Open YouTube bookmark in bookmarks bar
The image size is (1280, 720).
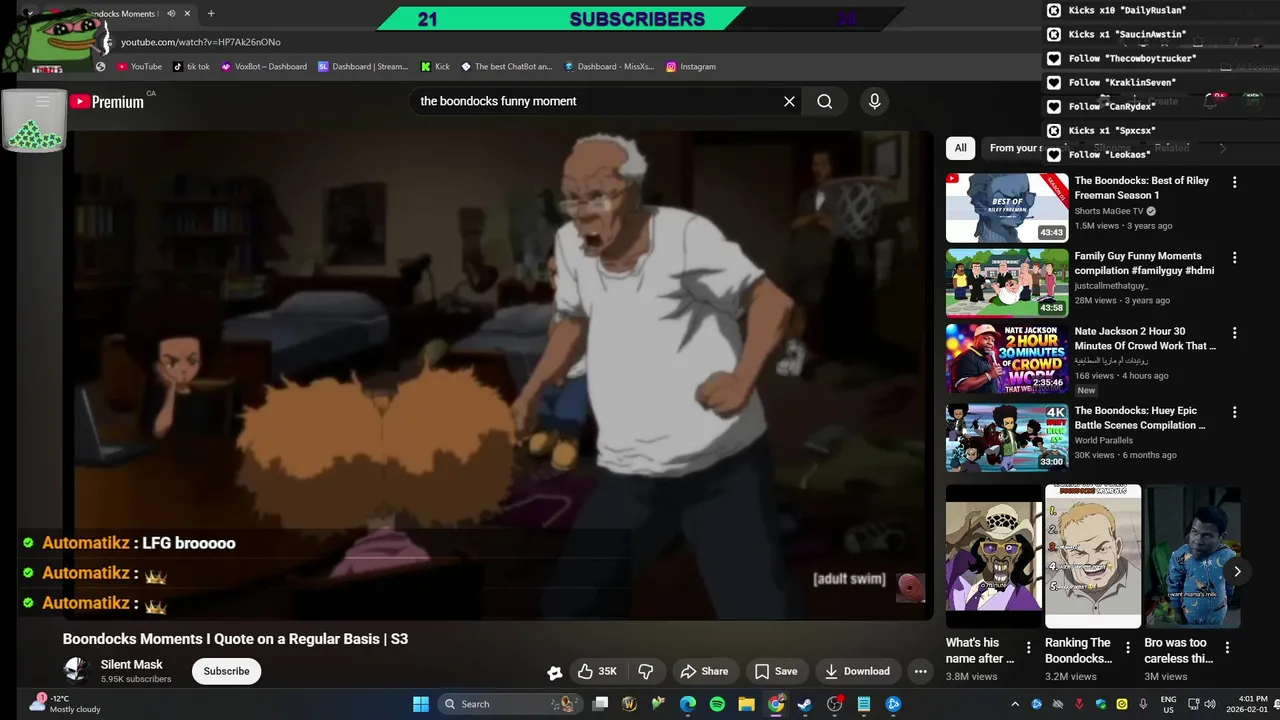[x=139, y=66]
